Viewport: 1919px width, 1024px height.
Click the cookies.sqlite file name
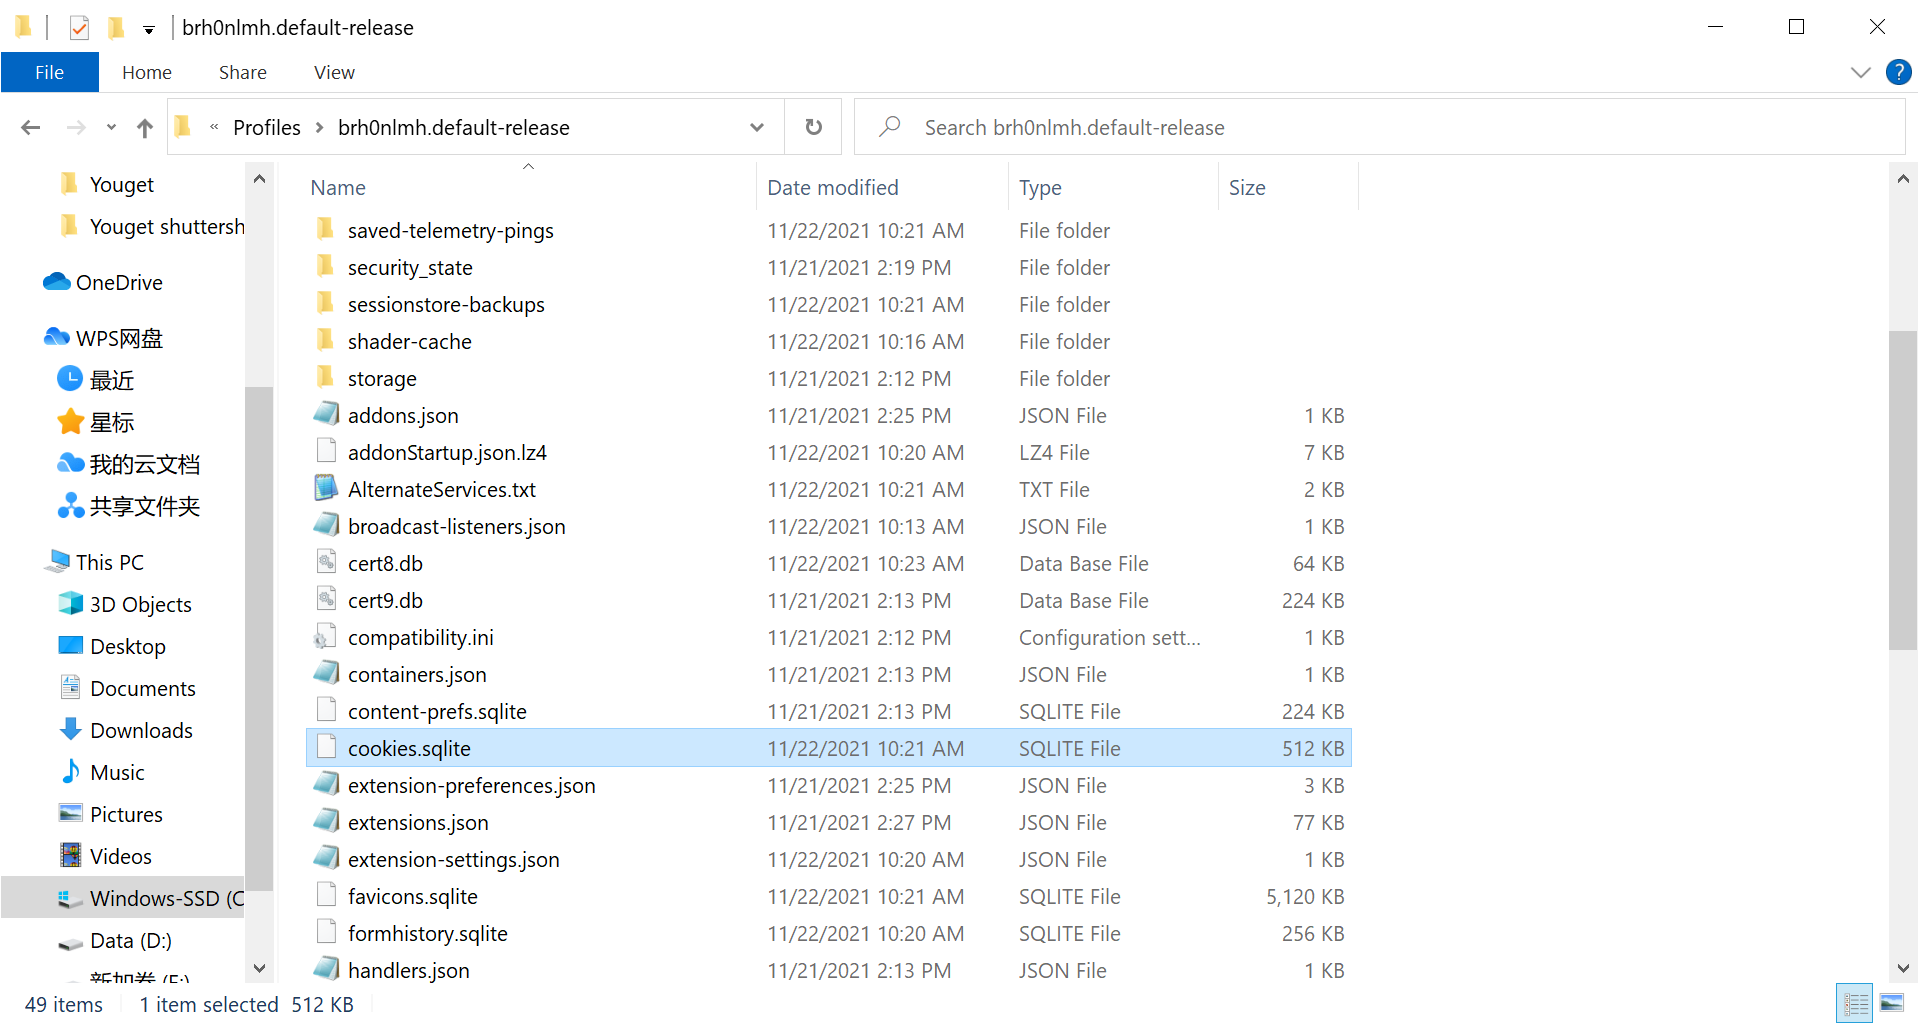click(x=409, y=749)
